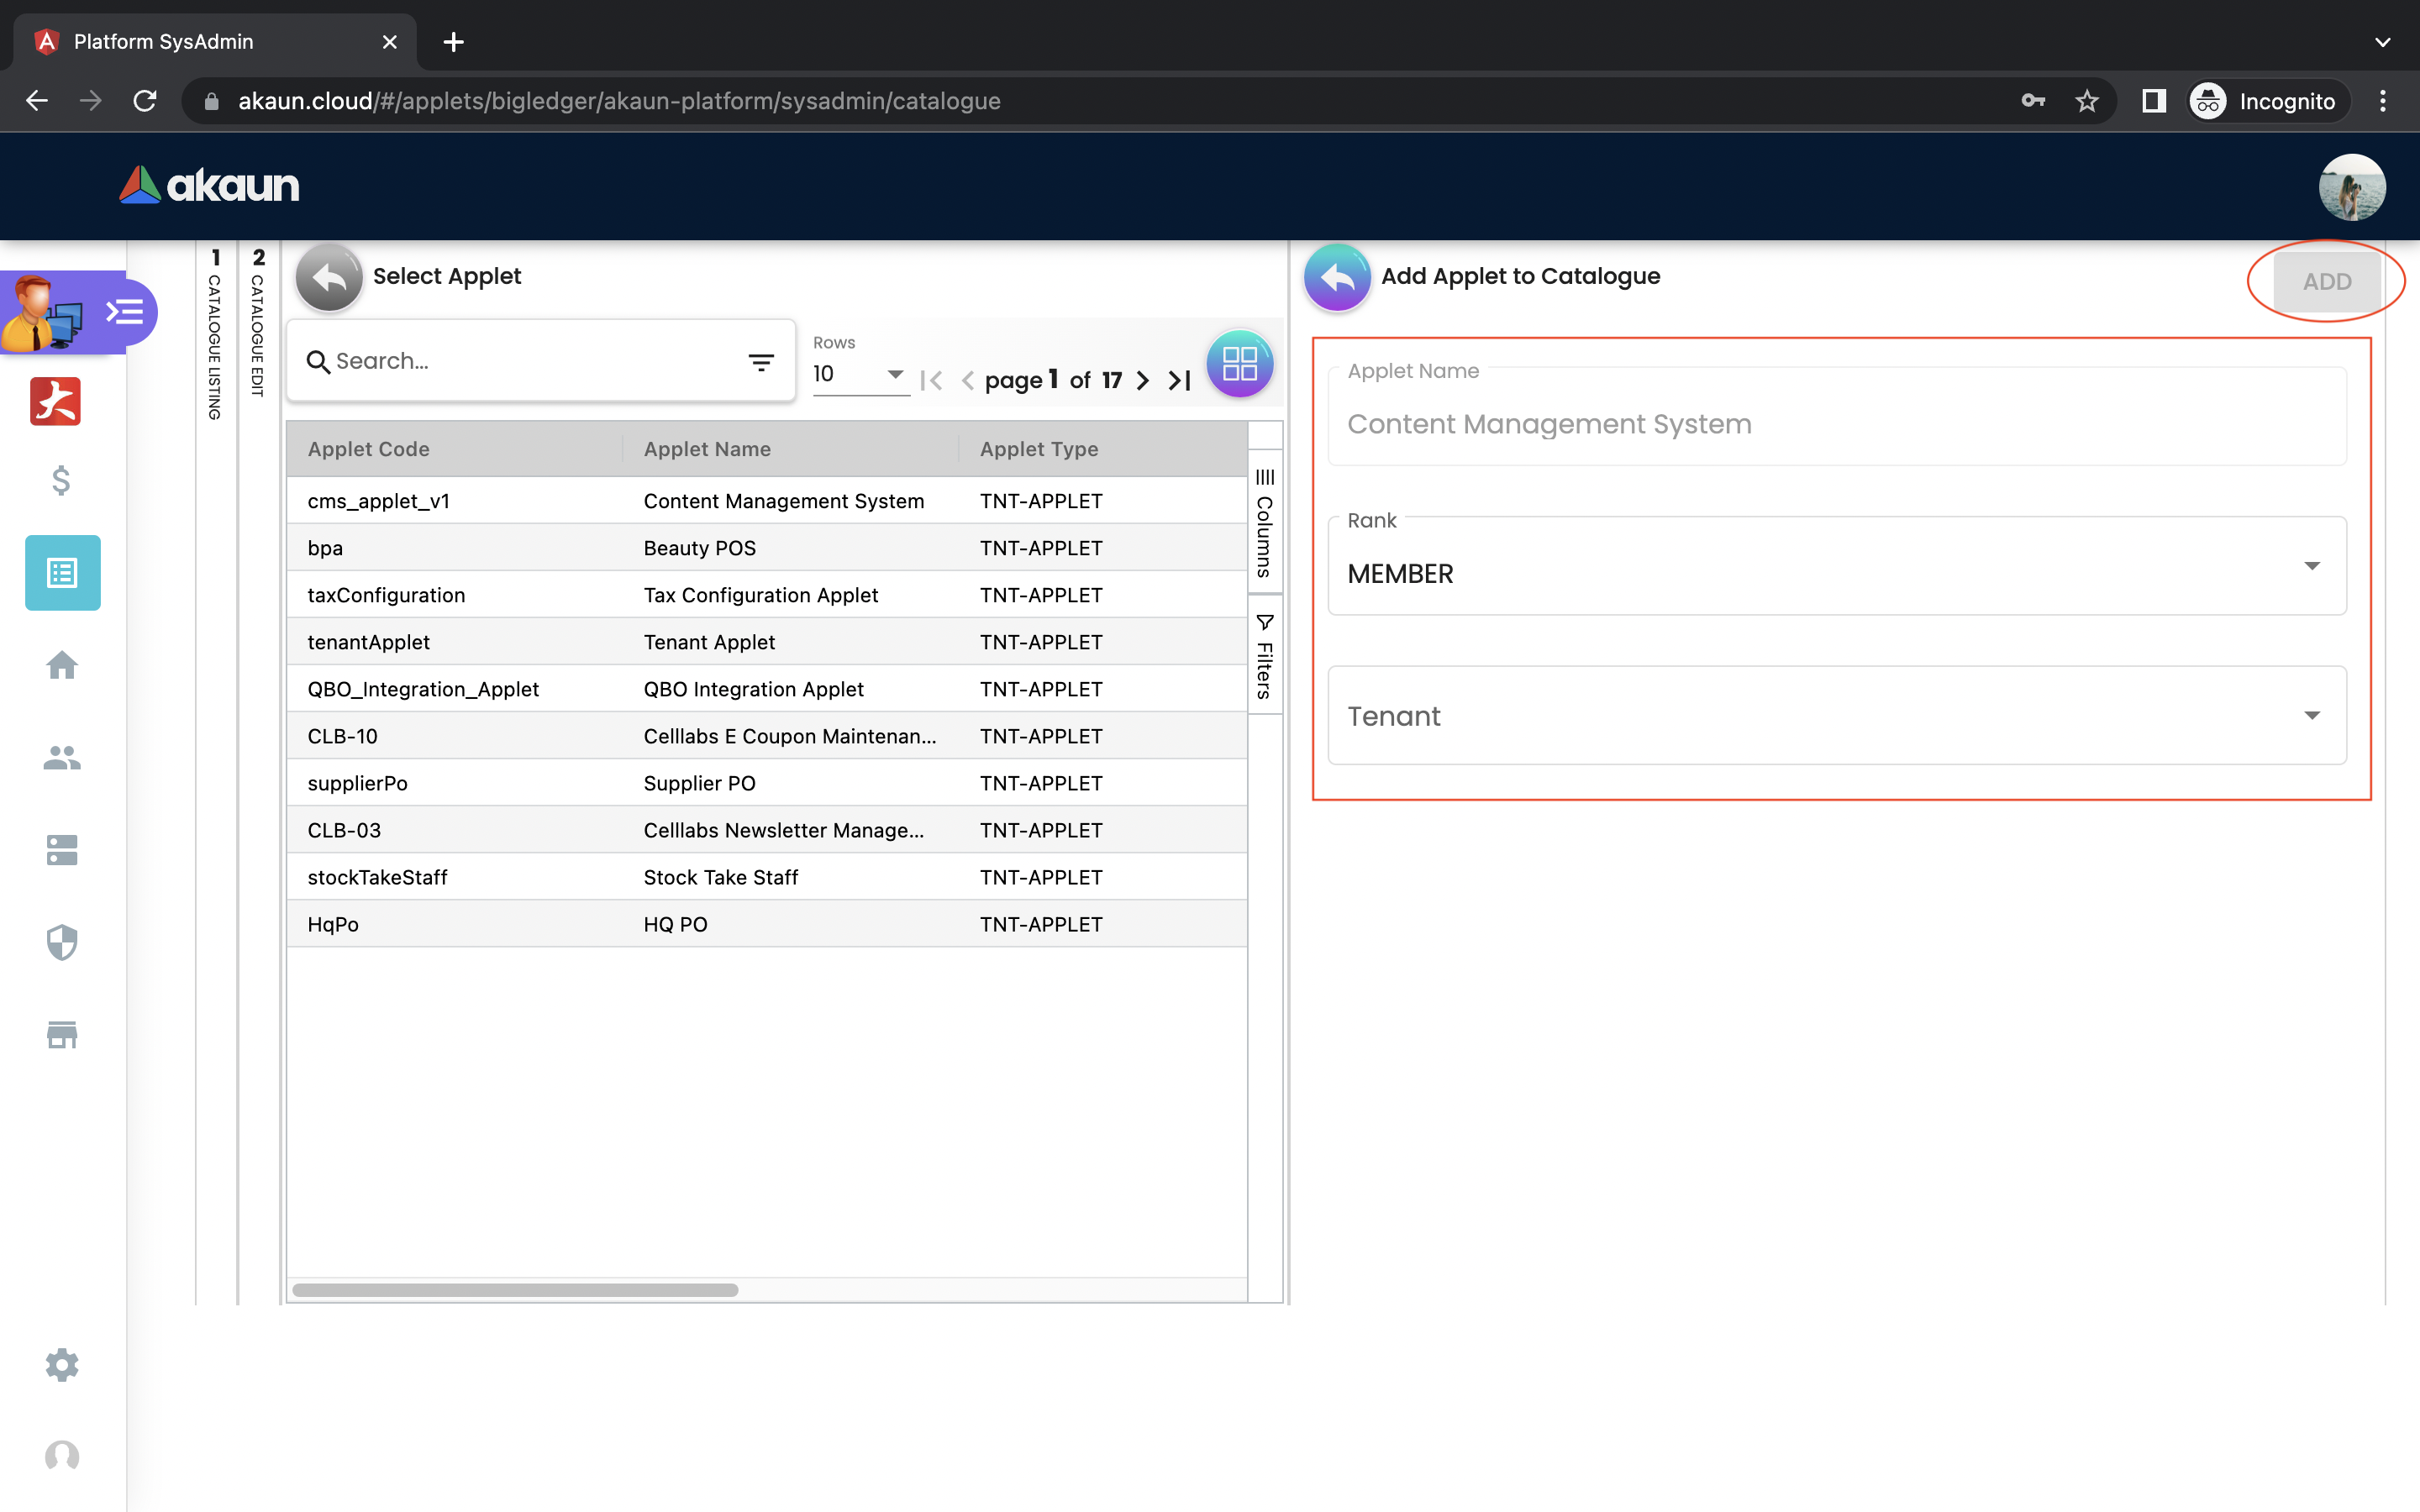The height and width of the screenshot is (1512, 2420).
Task: Toggle the sidebar menu collapse button
Action: [x=125, y=312]
